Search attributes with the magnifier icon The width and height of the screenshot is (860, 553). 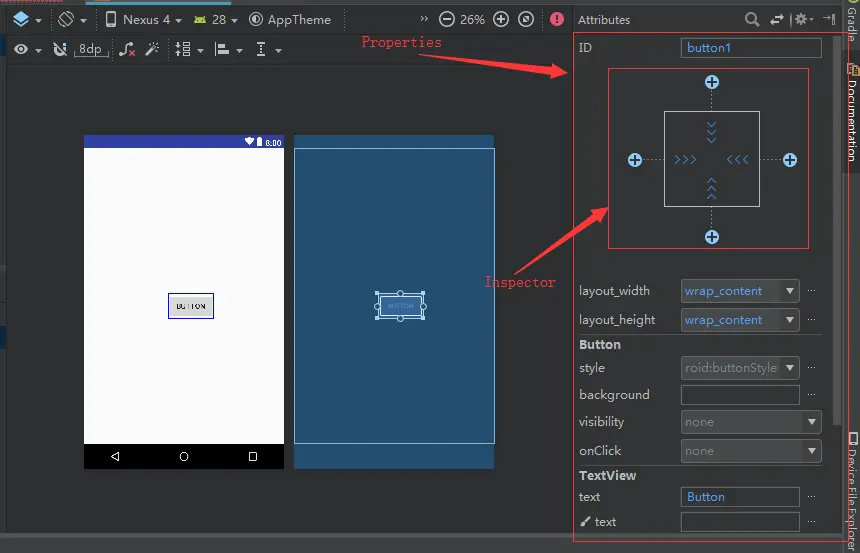[x=752, y=20]
